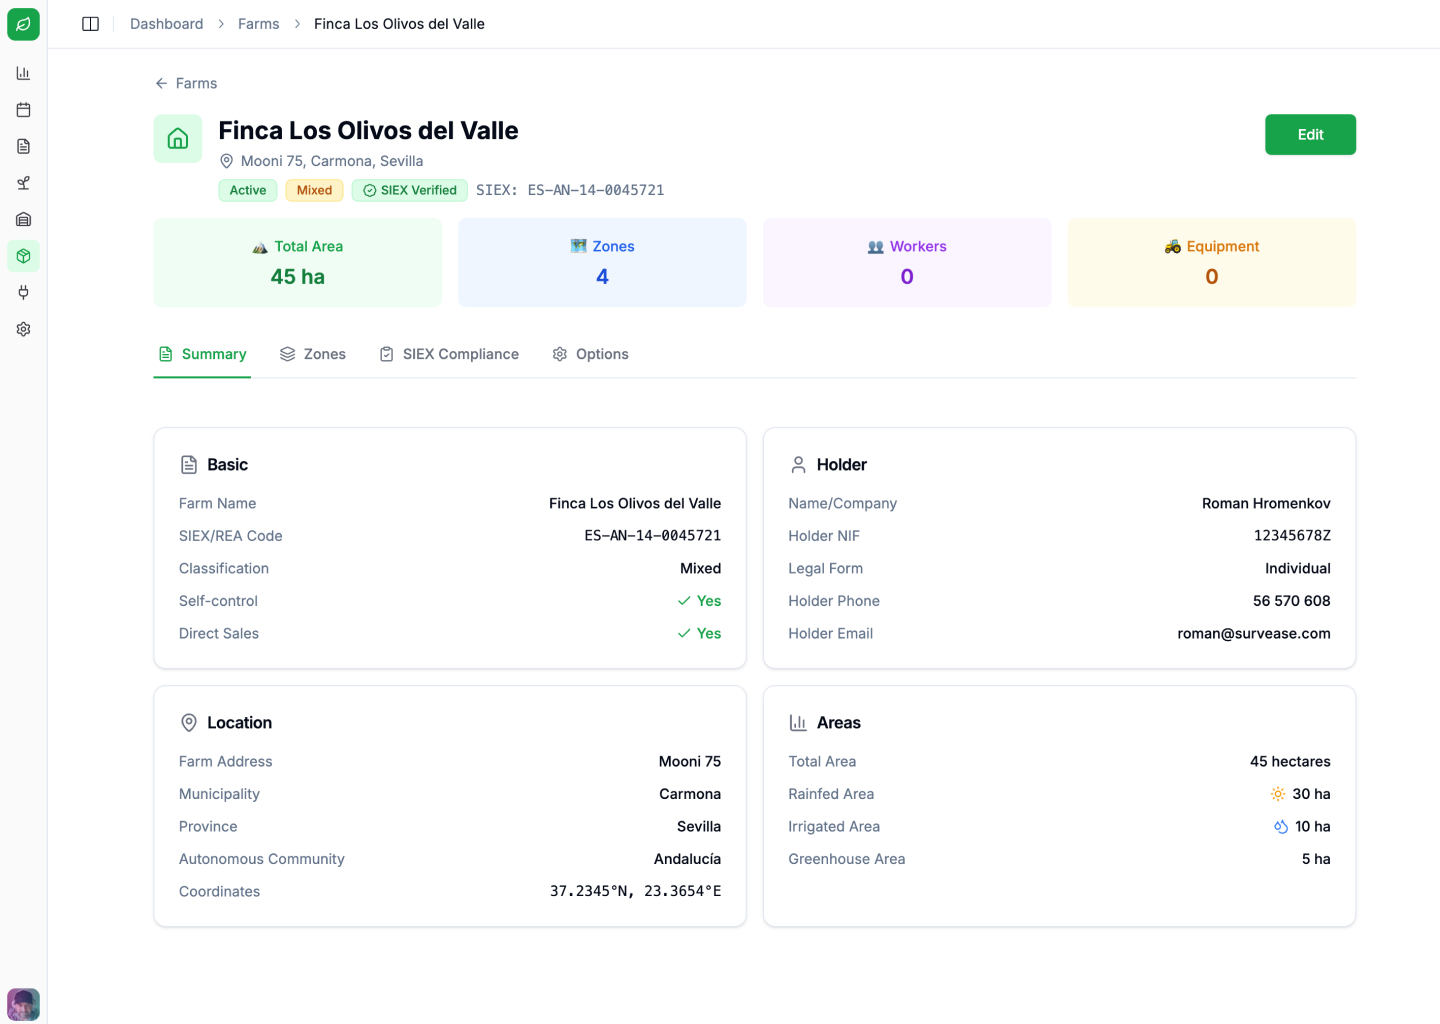Viewport: 1440px width, 1024px height.
Task: Go back using the Farms breadcrumb link
Action: point(258,23)
